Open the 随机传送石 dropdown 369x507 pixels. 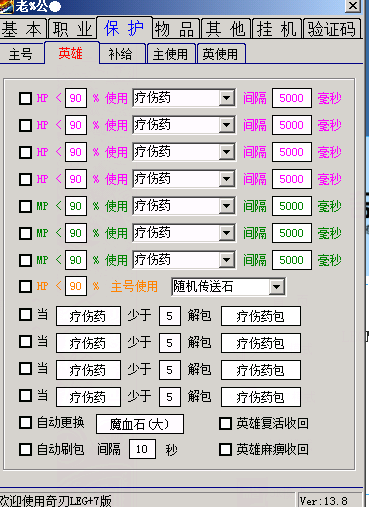[x=277, y=287]
